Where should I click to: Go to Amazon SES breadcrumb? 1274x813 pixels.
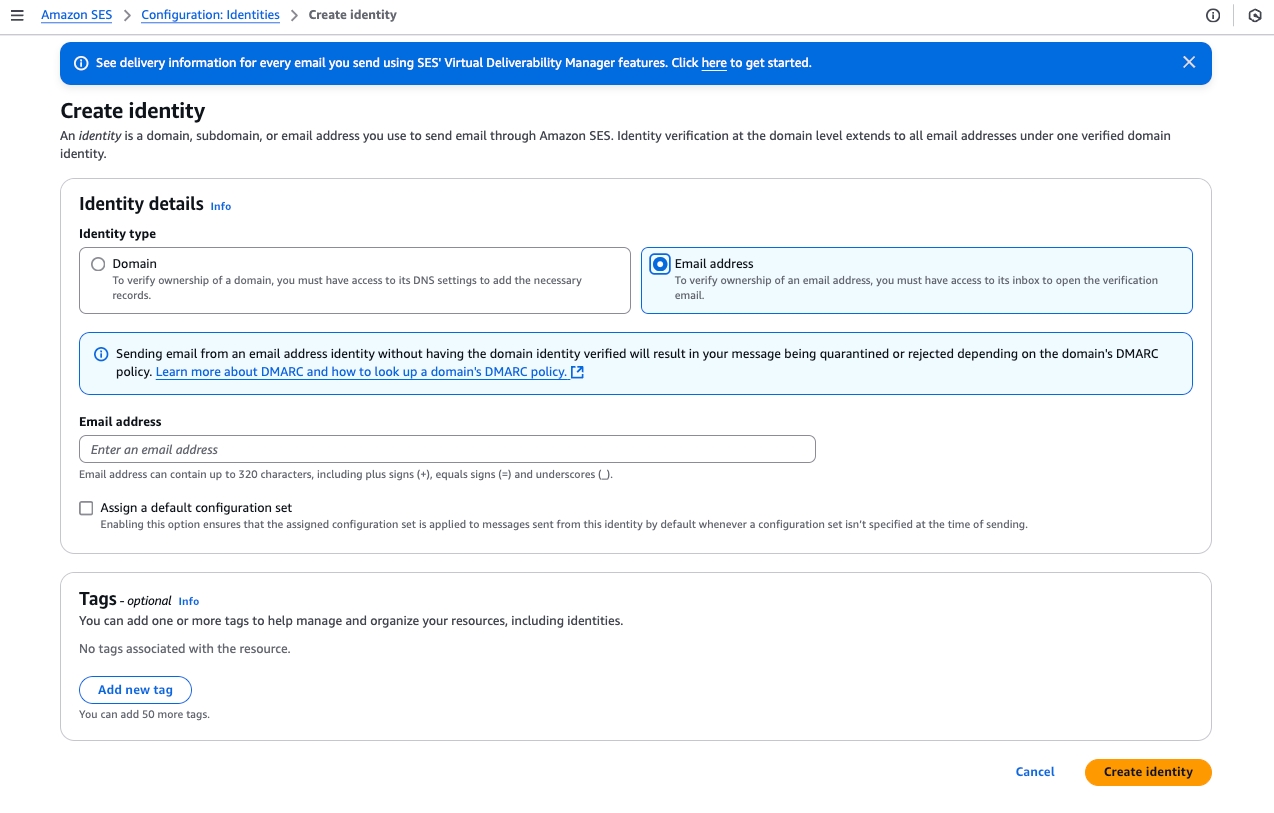(x=76, y=15)
